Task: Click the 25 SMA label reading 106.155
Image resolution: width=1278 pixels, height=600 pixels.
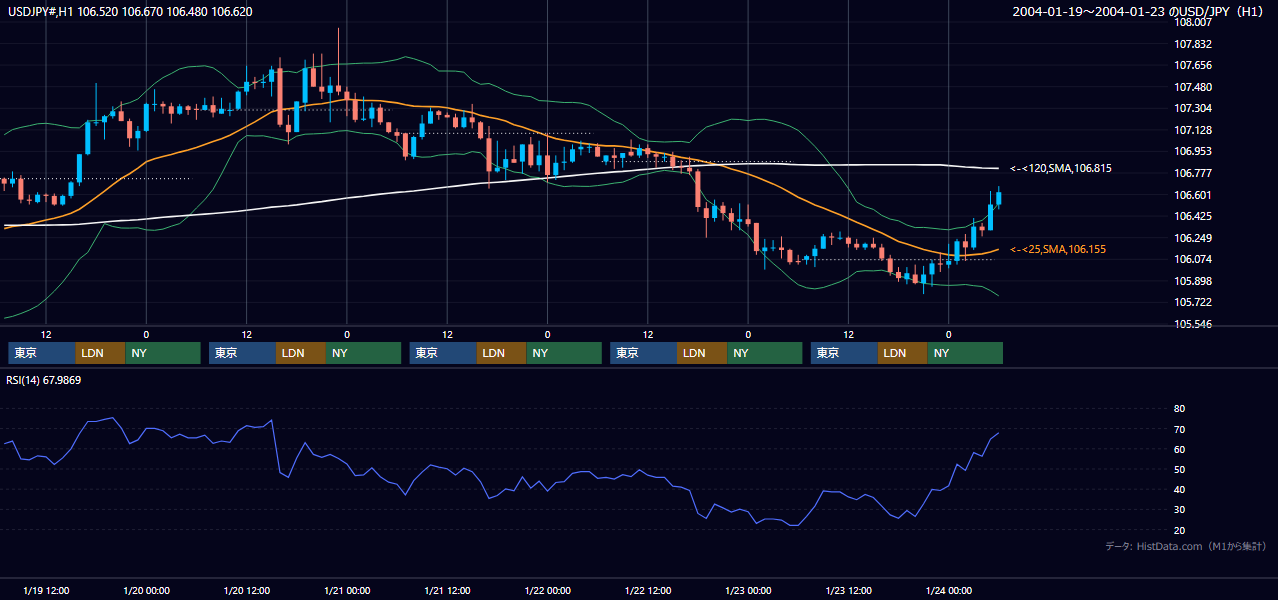Action: (x=1058, y=249)
